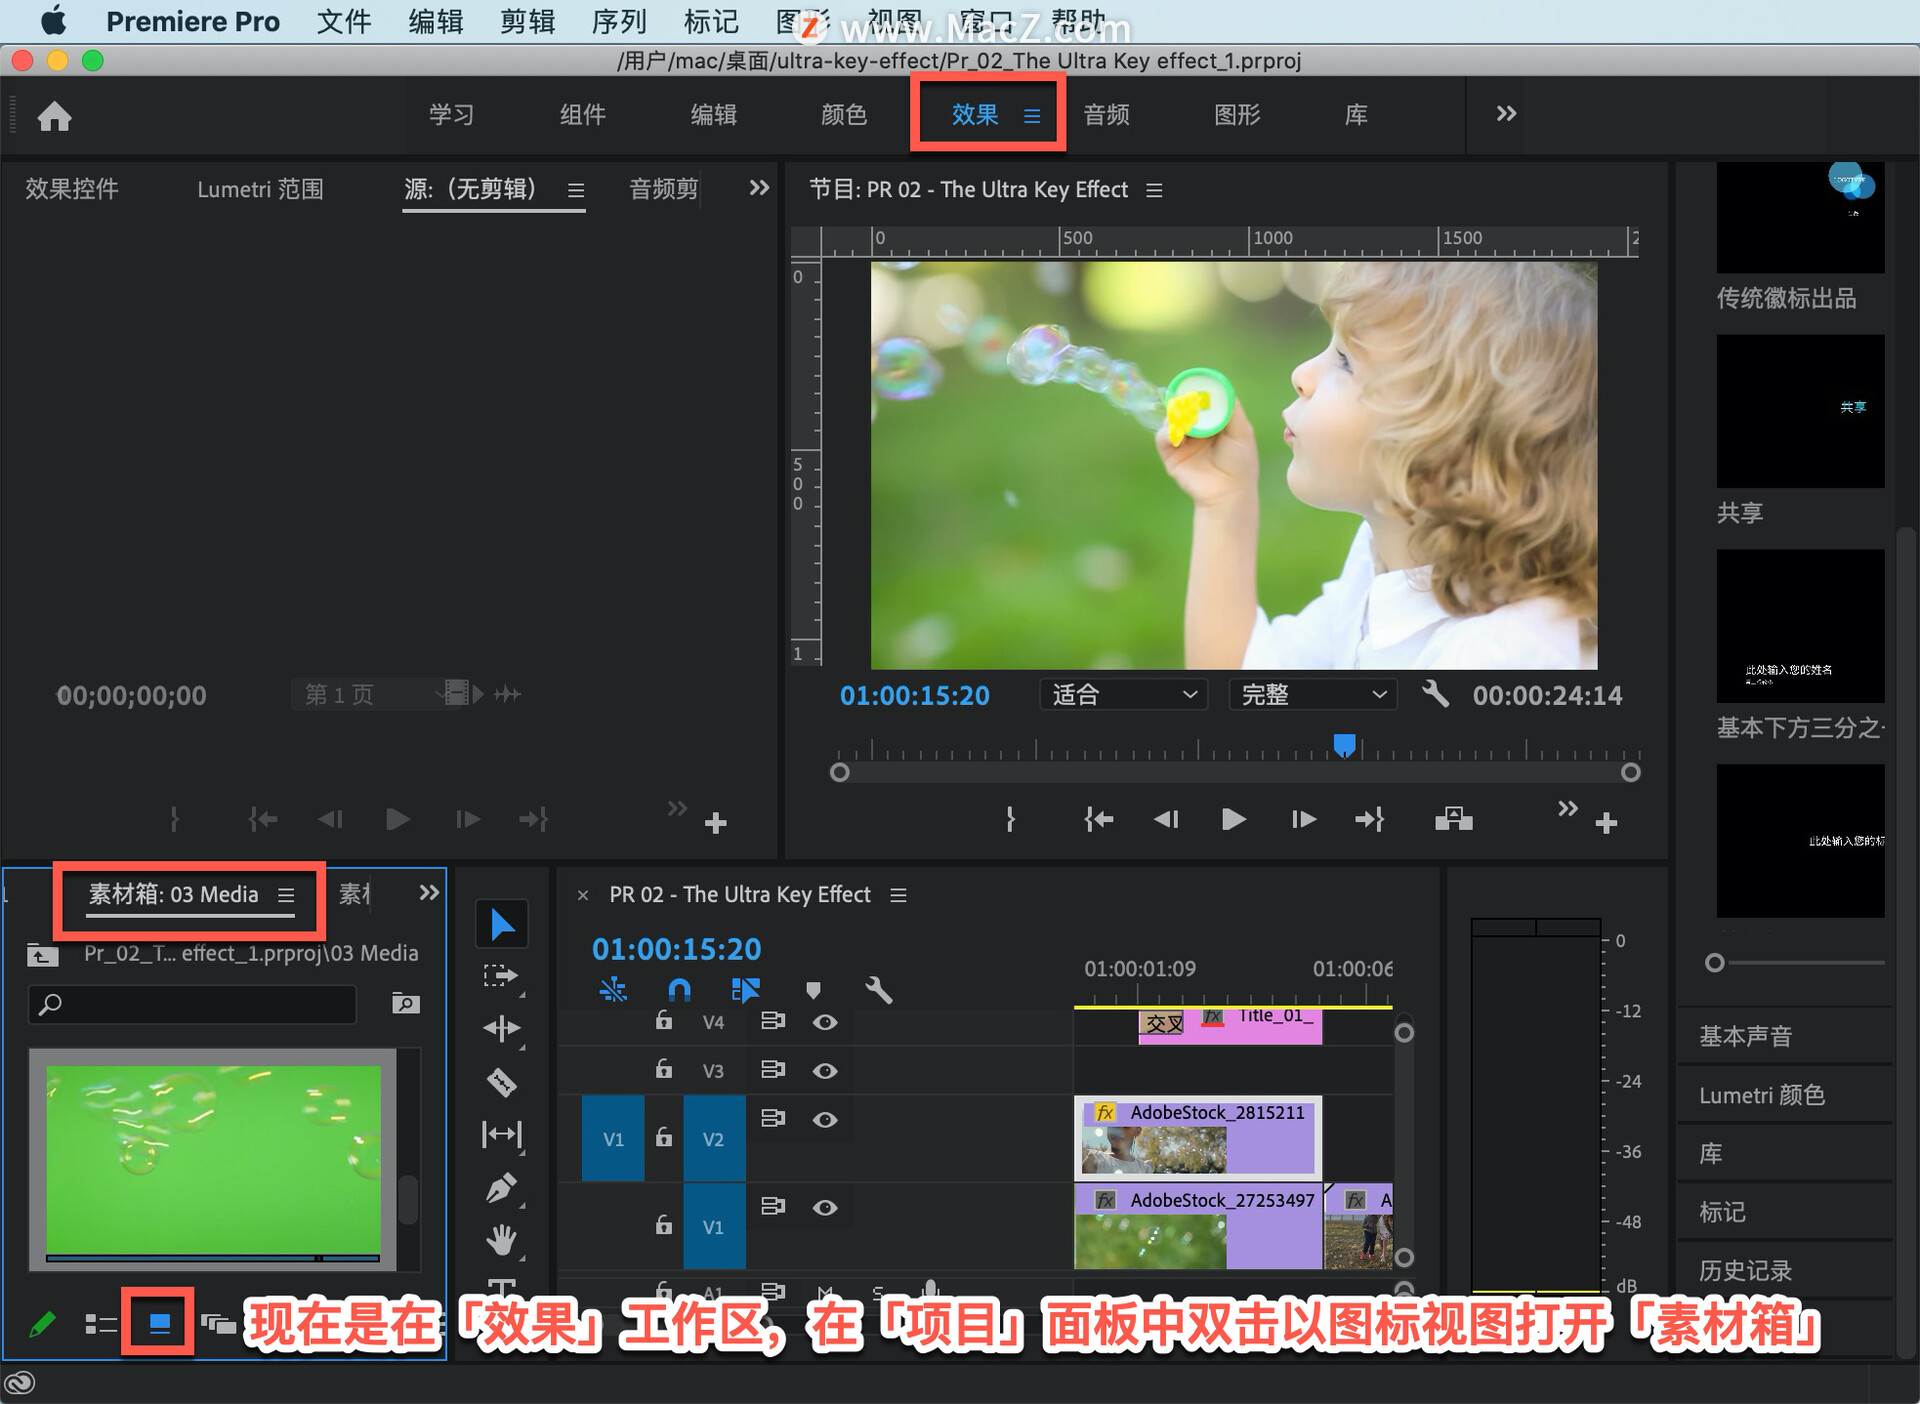
Task: Click the Export Frame camera button
Action: 1453,820
